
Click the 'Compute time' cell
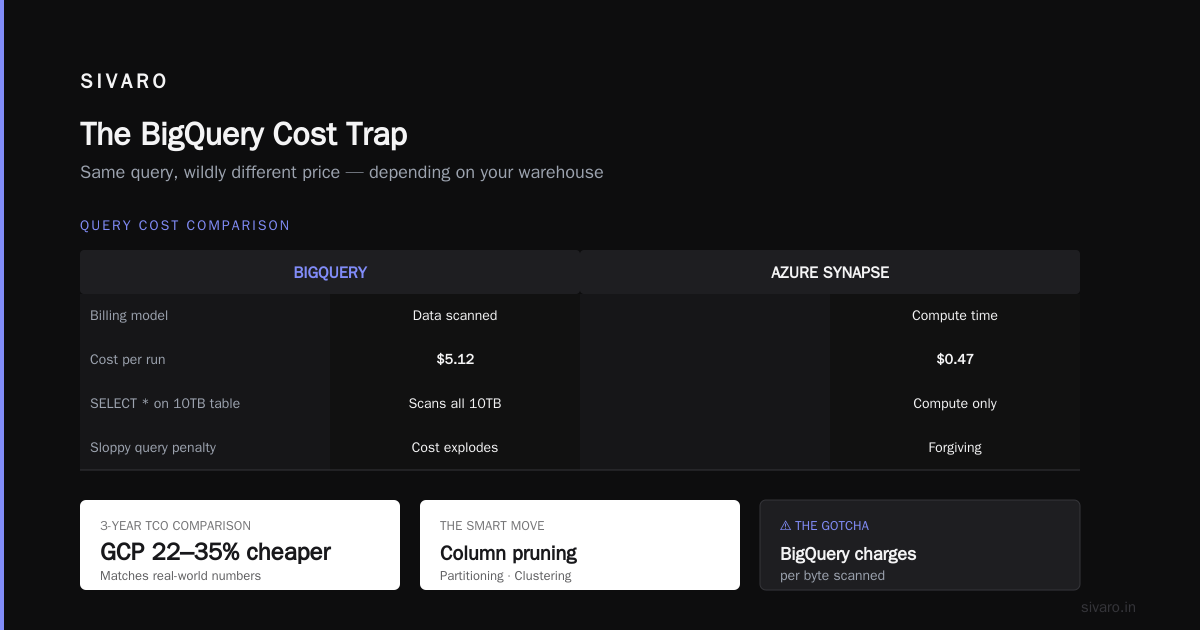955,315
